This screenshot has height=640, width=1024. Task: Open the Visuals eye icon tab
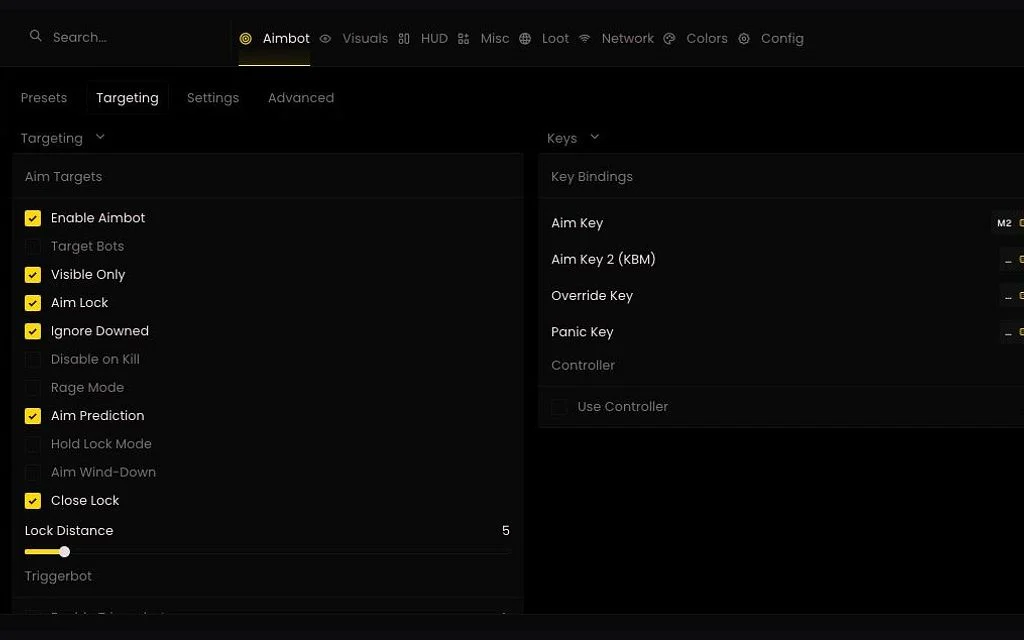pyautogui.click(x=325, y=39)
